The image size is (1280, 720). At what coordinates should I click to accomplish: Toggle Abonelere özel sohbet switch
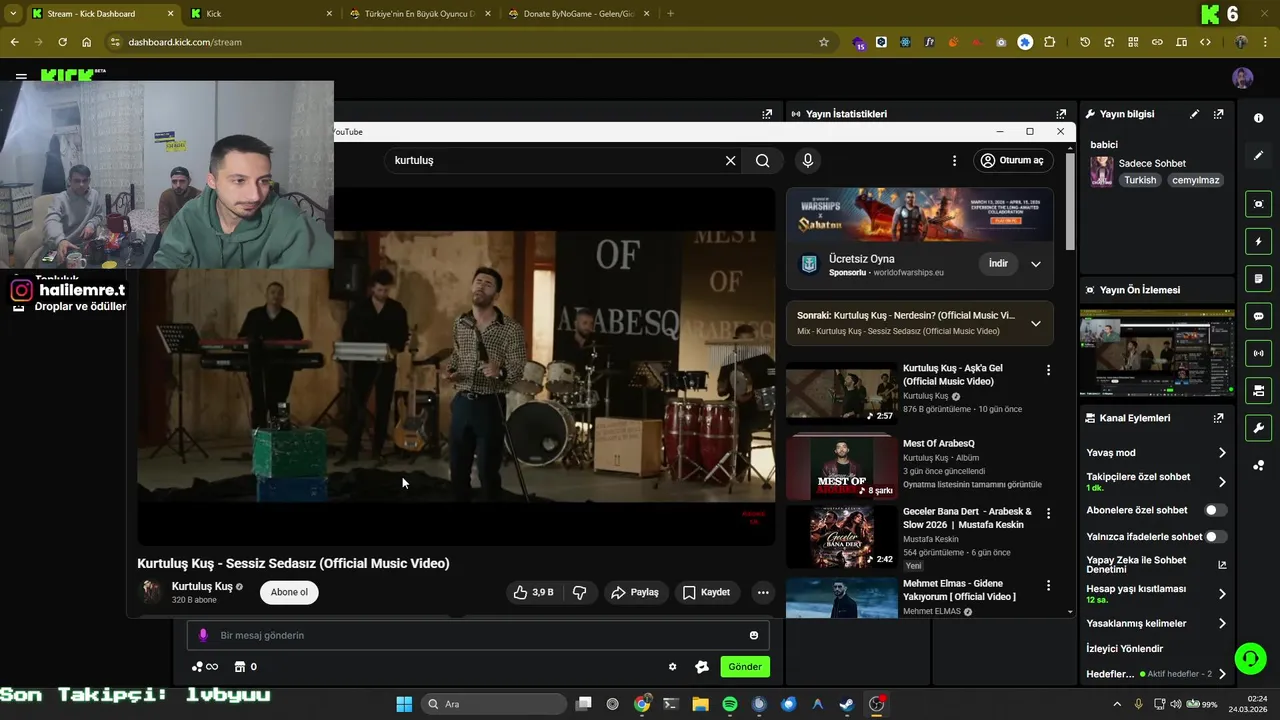pos(1215,510)
